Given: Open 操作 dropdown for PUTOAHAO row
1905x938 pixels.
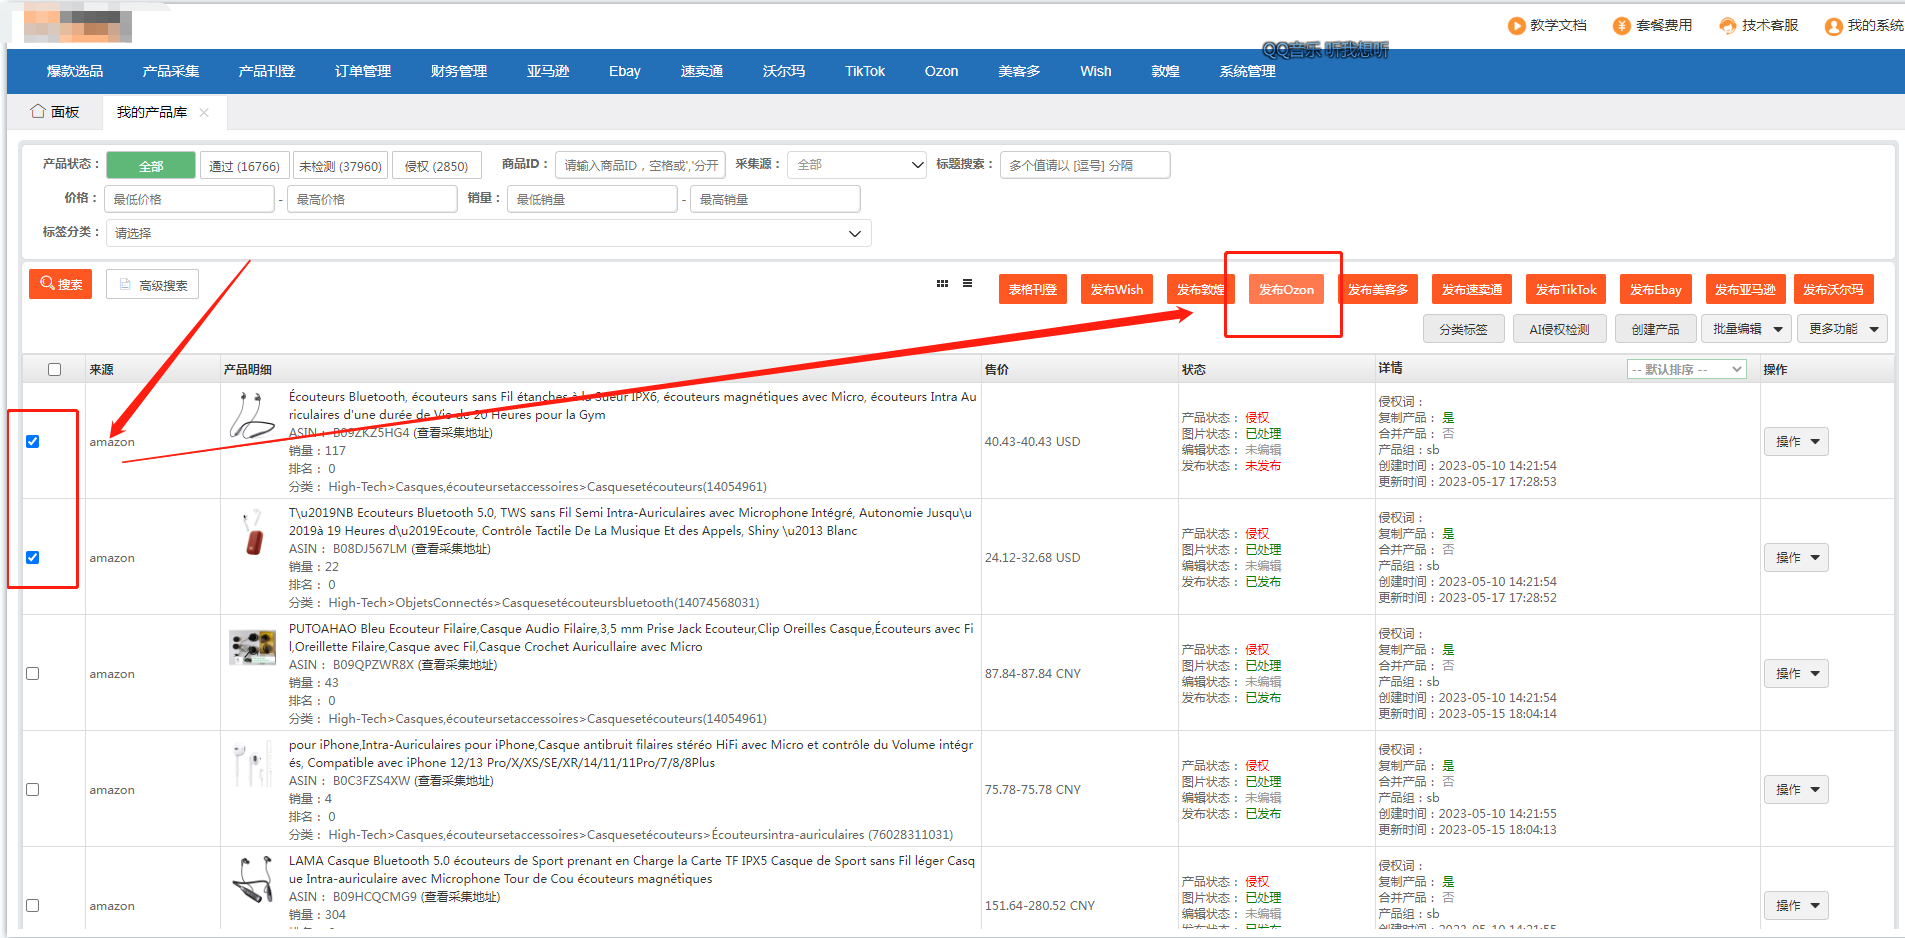Looking at the screenshot, I should (1796, 674).
